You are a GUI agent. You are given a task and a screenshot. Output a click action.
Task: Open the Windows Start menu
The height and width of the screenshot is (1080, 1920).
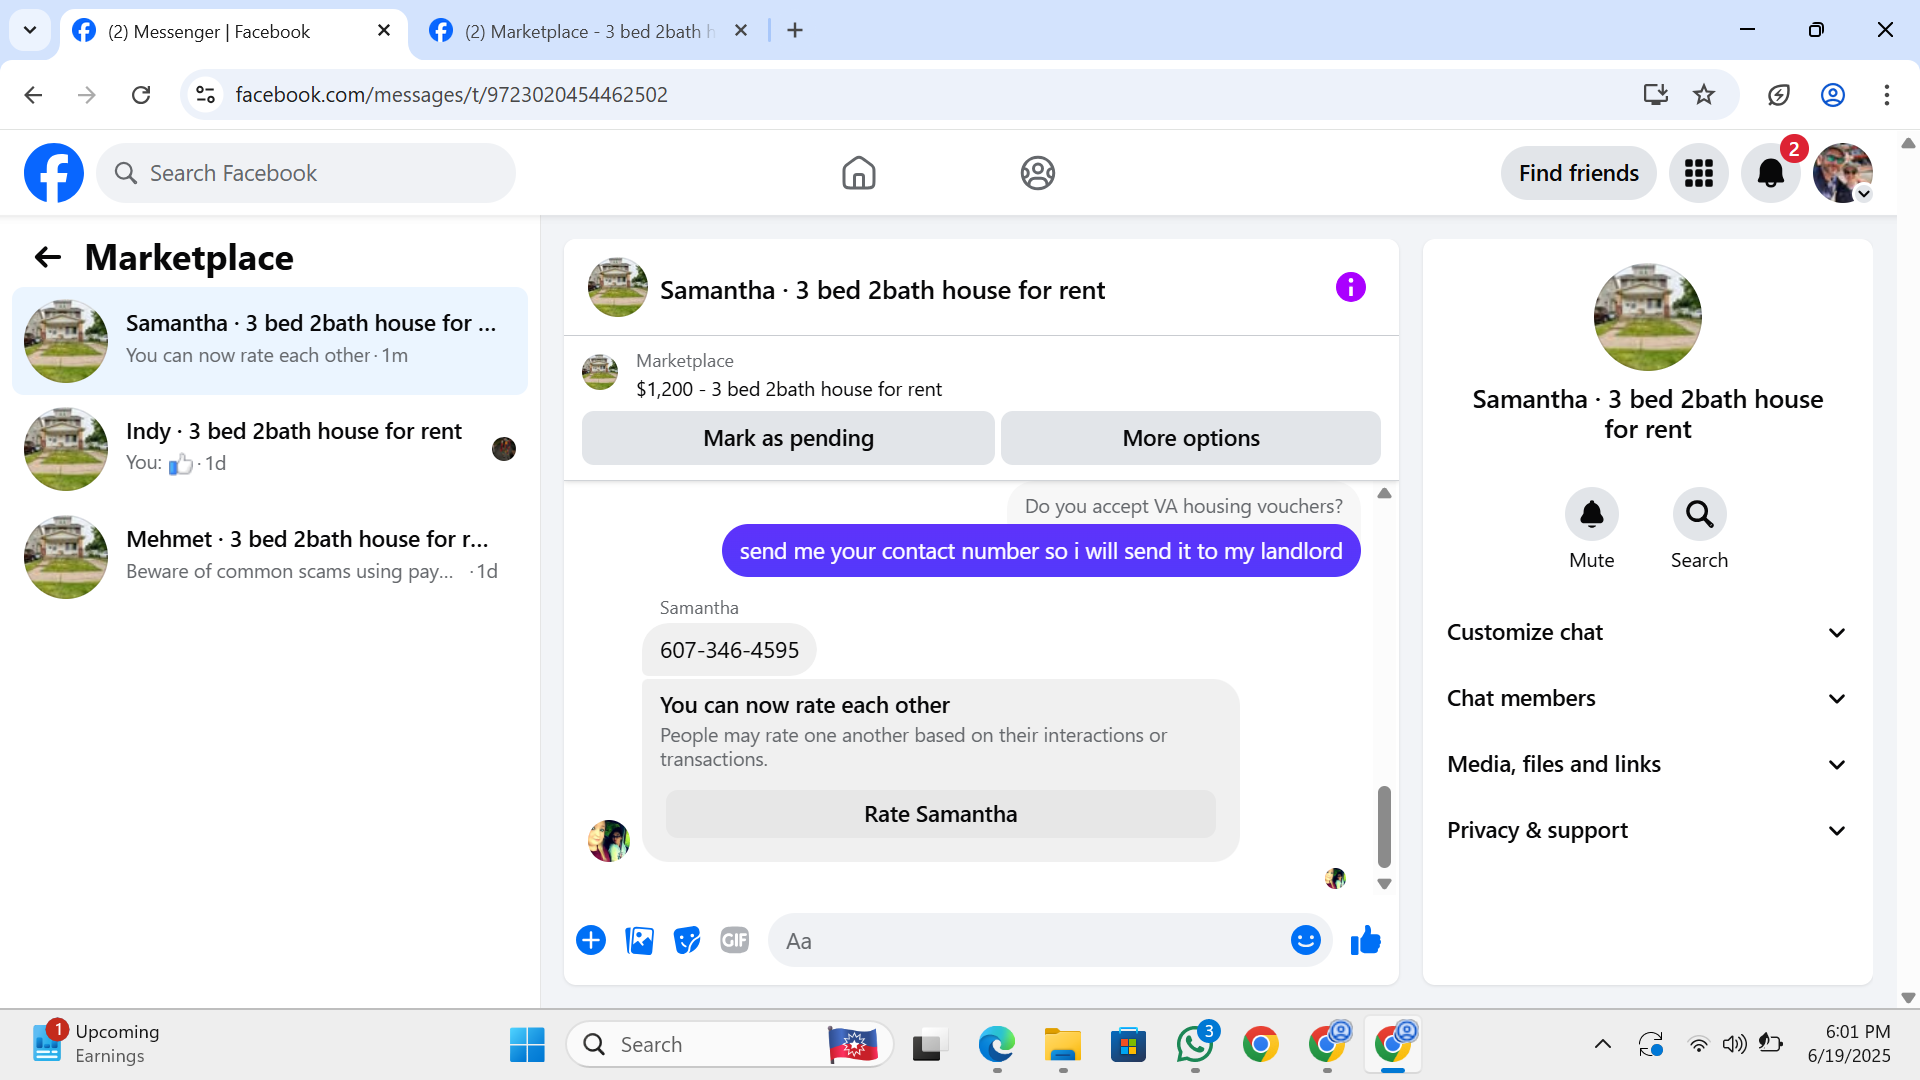[x=527, y=1044]
